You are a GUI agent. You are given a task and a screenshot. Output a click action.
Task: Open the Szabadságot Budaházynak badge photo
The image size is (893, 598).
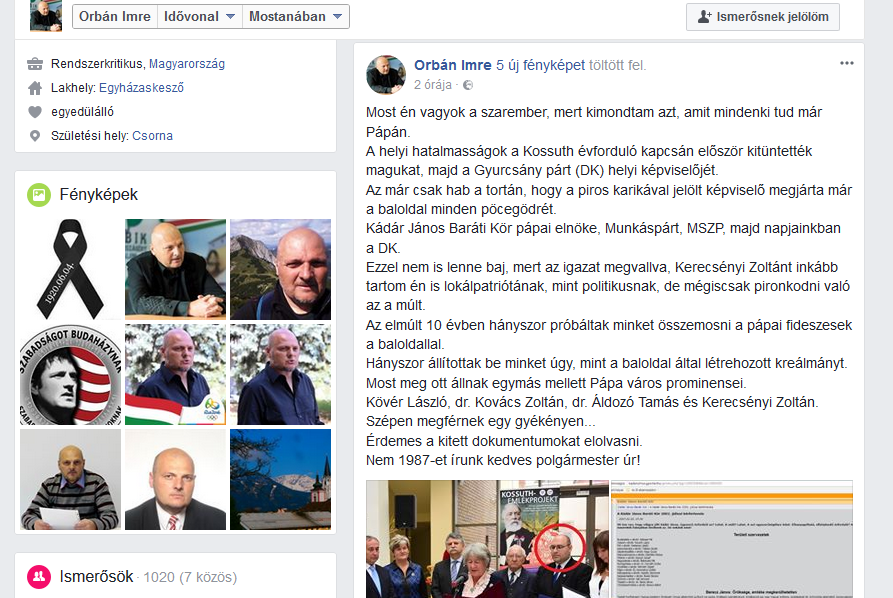point(70,374)
